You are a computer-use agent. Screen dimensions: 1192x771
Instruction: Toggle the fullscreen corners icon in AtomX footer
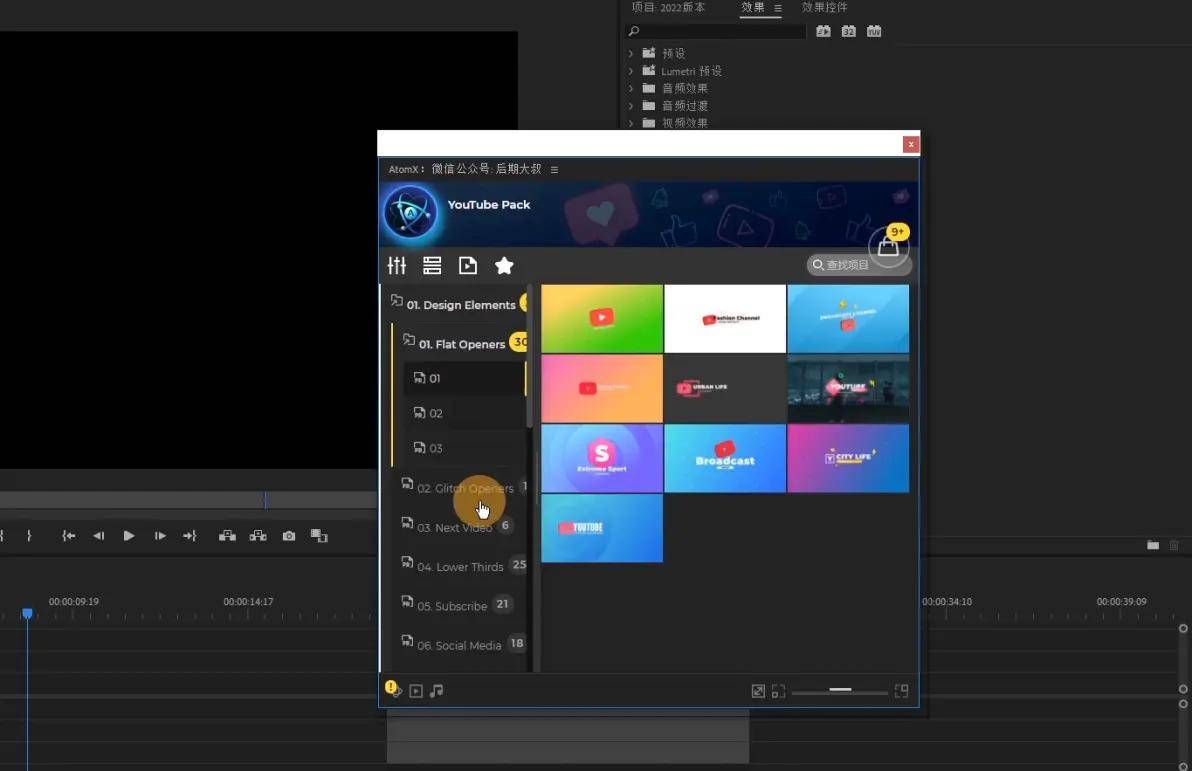778,691
